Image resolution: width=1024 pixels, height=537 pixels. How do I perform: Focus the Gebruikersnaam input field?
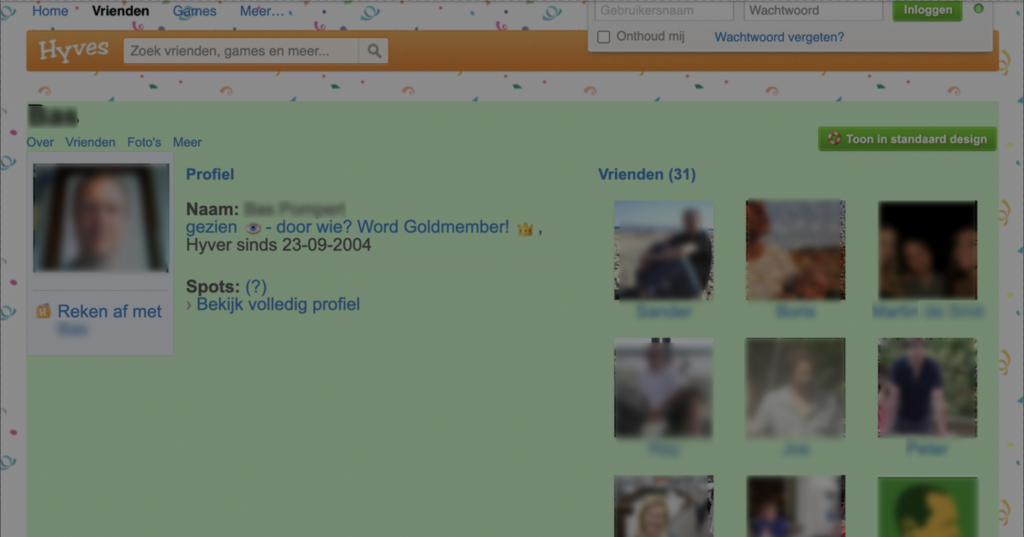(x=664, y=10)
